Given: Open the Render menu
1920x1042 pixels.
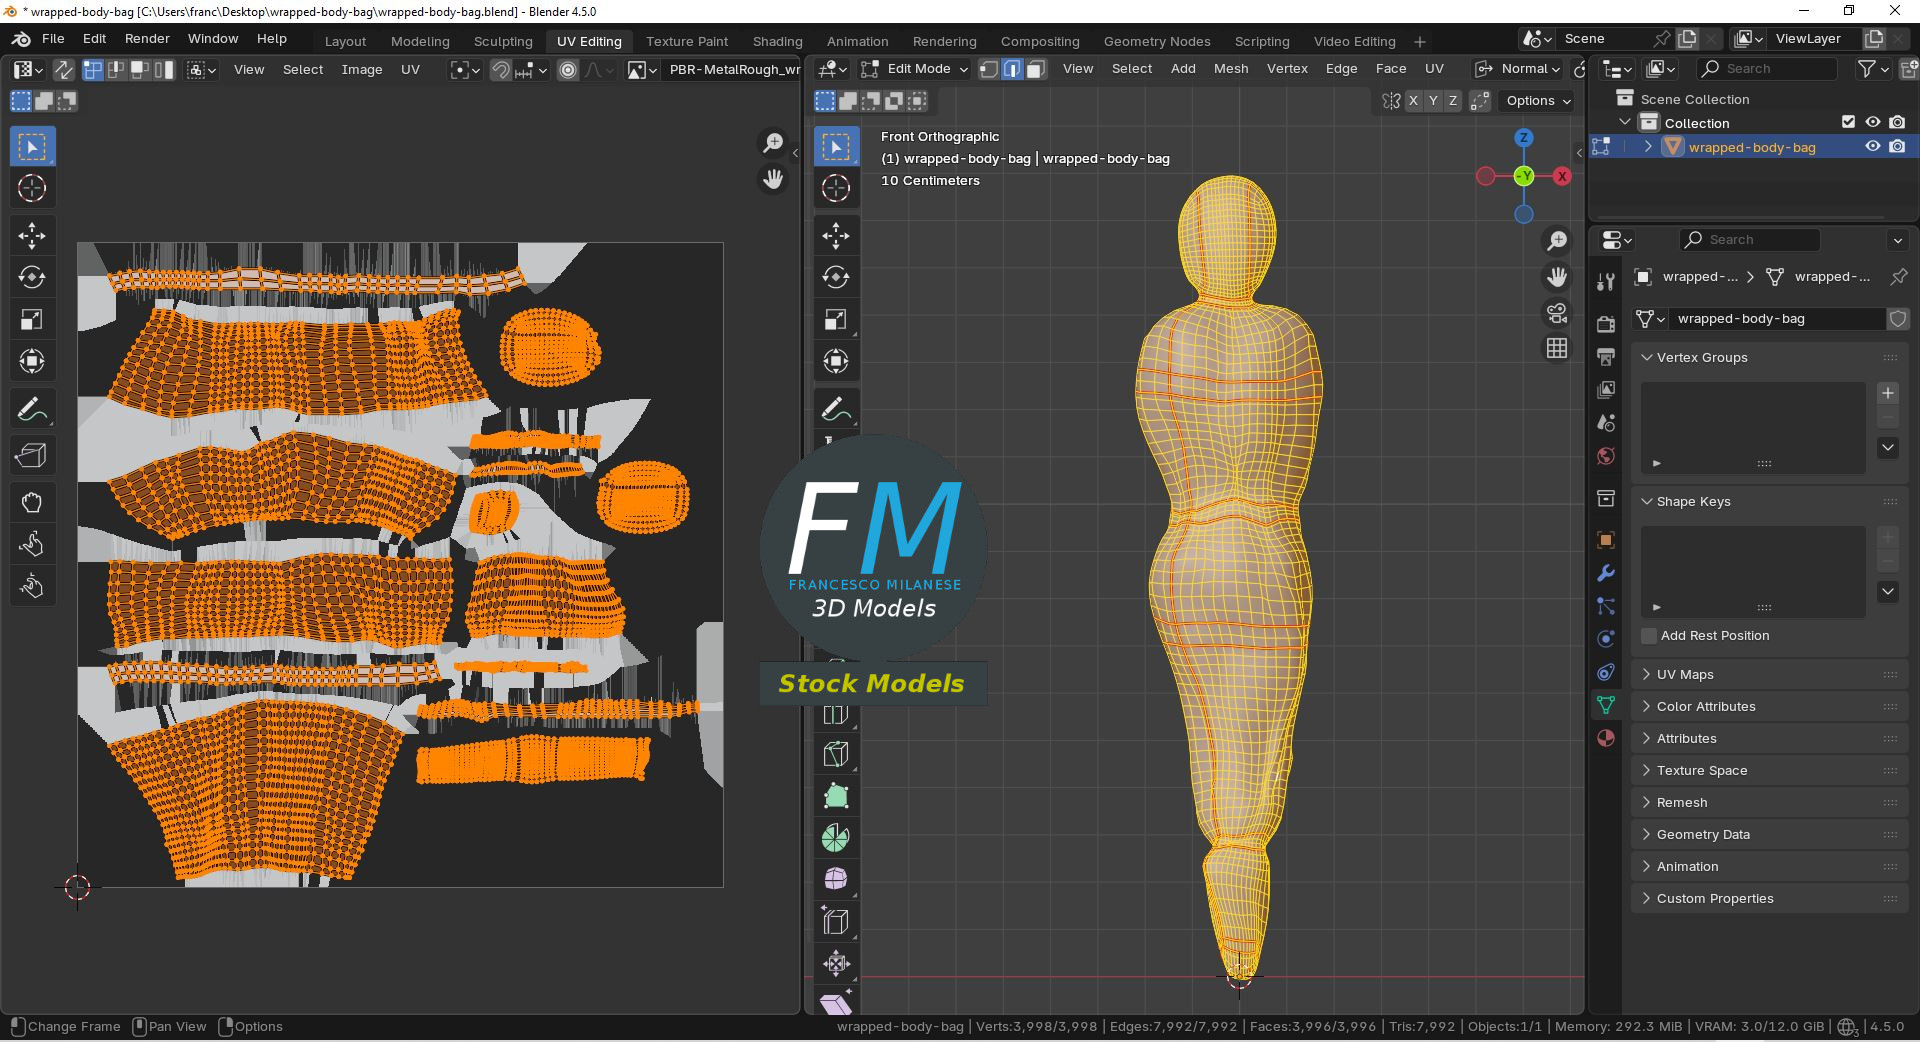Looking at the screenshot, I should pyautogui.click(x=147, y=39).
